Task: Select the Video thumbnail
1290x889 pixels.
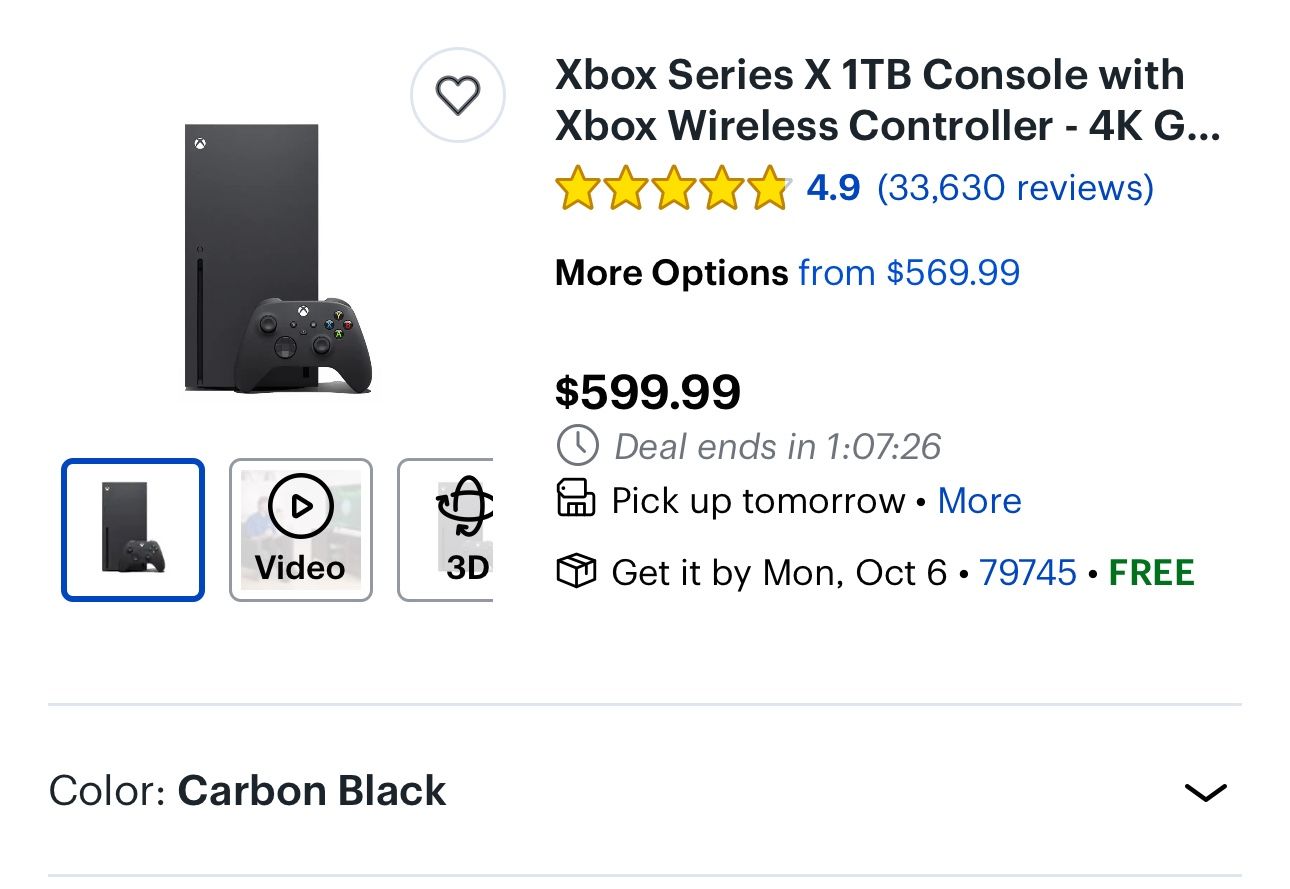Action: (299, 528)
